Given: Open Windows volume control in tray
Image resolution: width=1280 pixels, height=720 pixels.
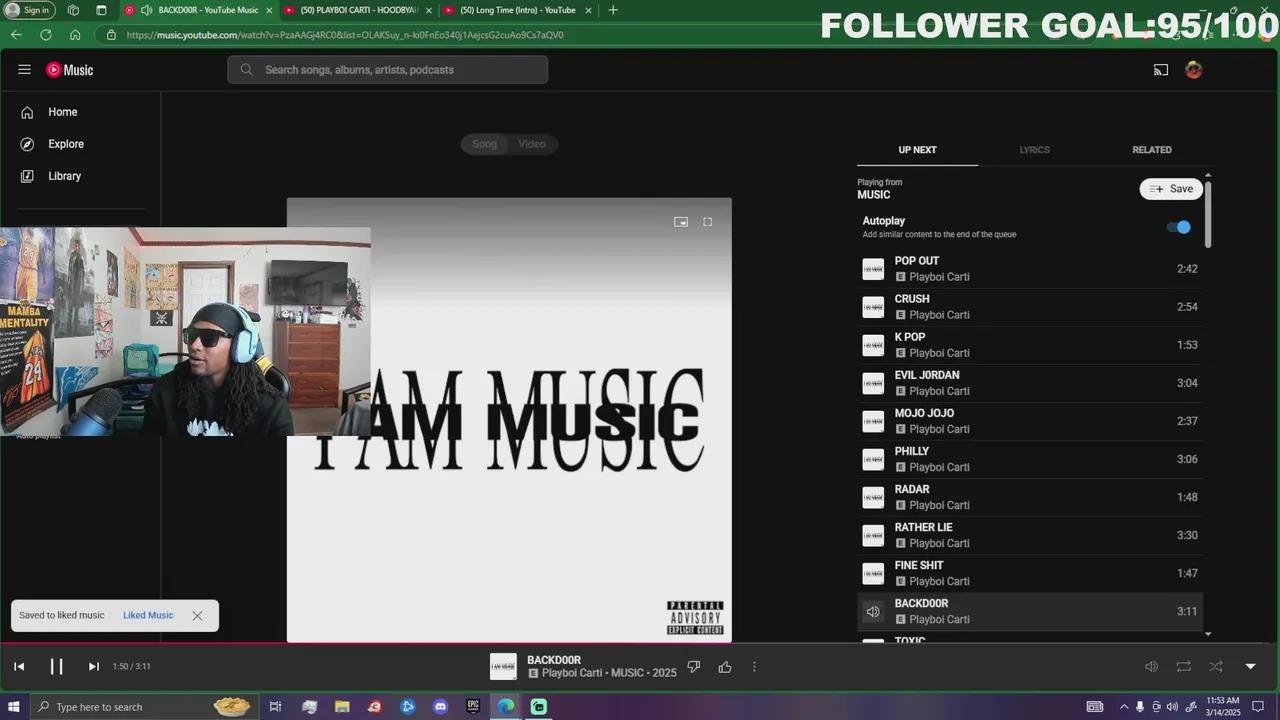Looking at the screenshot, I should click(1172, 707).
